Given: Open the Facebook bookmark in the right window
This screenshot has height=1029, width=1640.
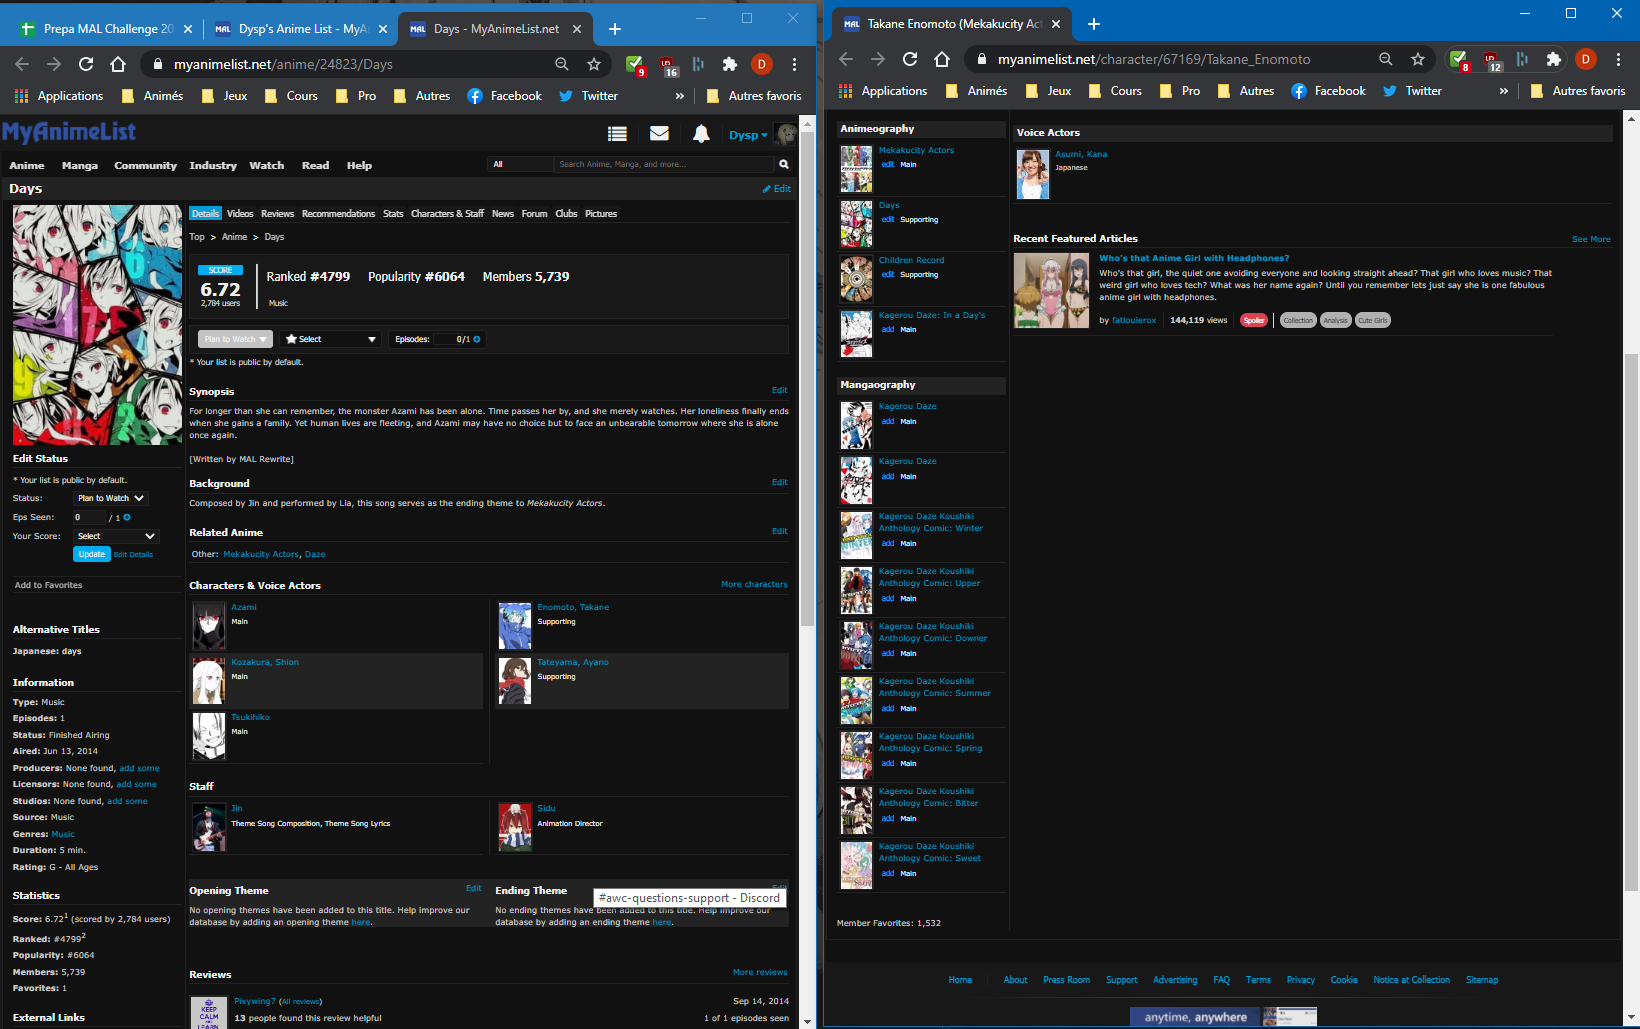Looking at the screenshot, I should [1328, 91].
